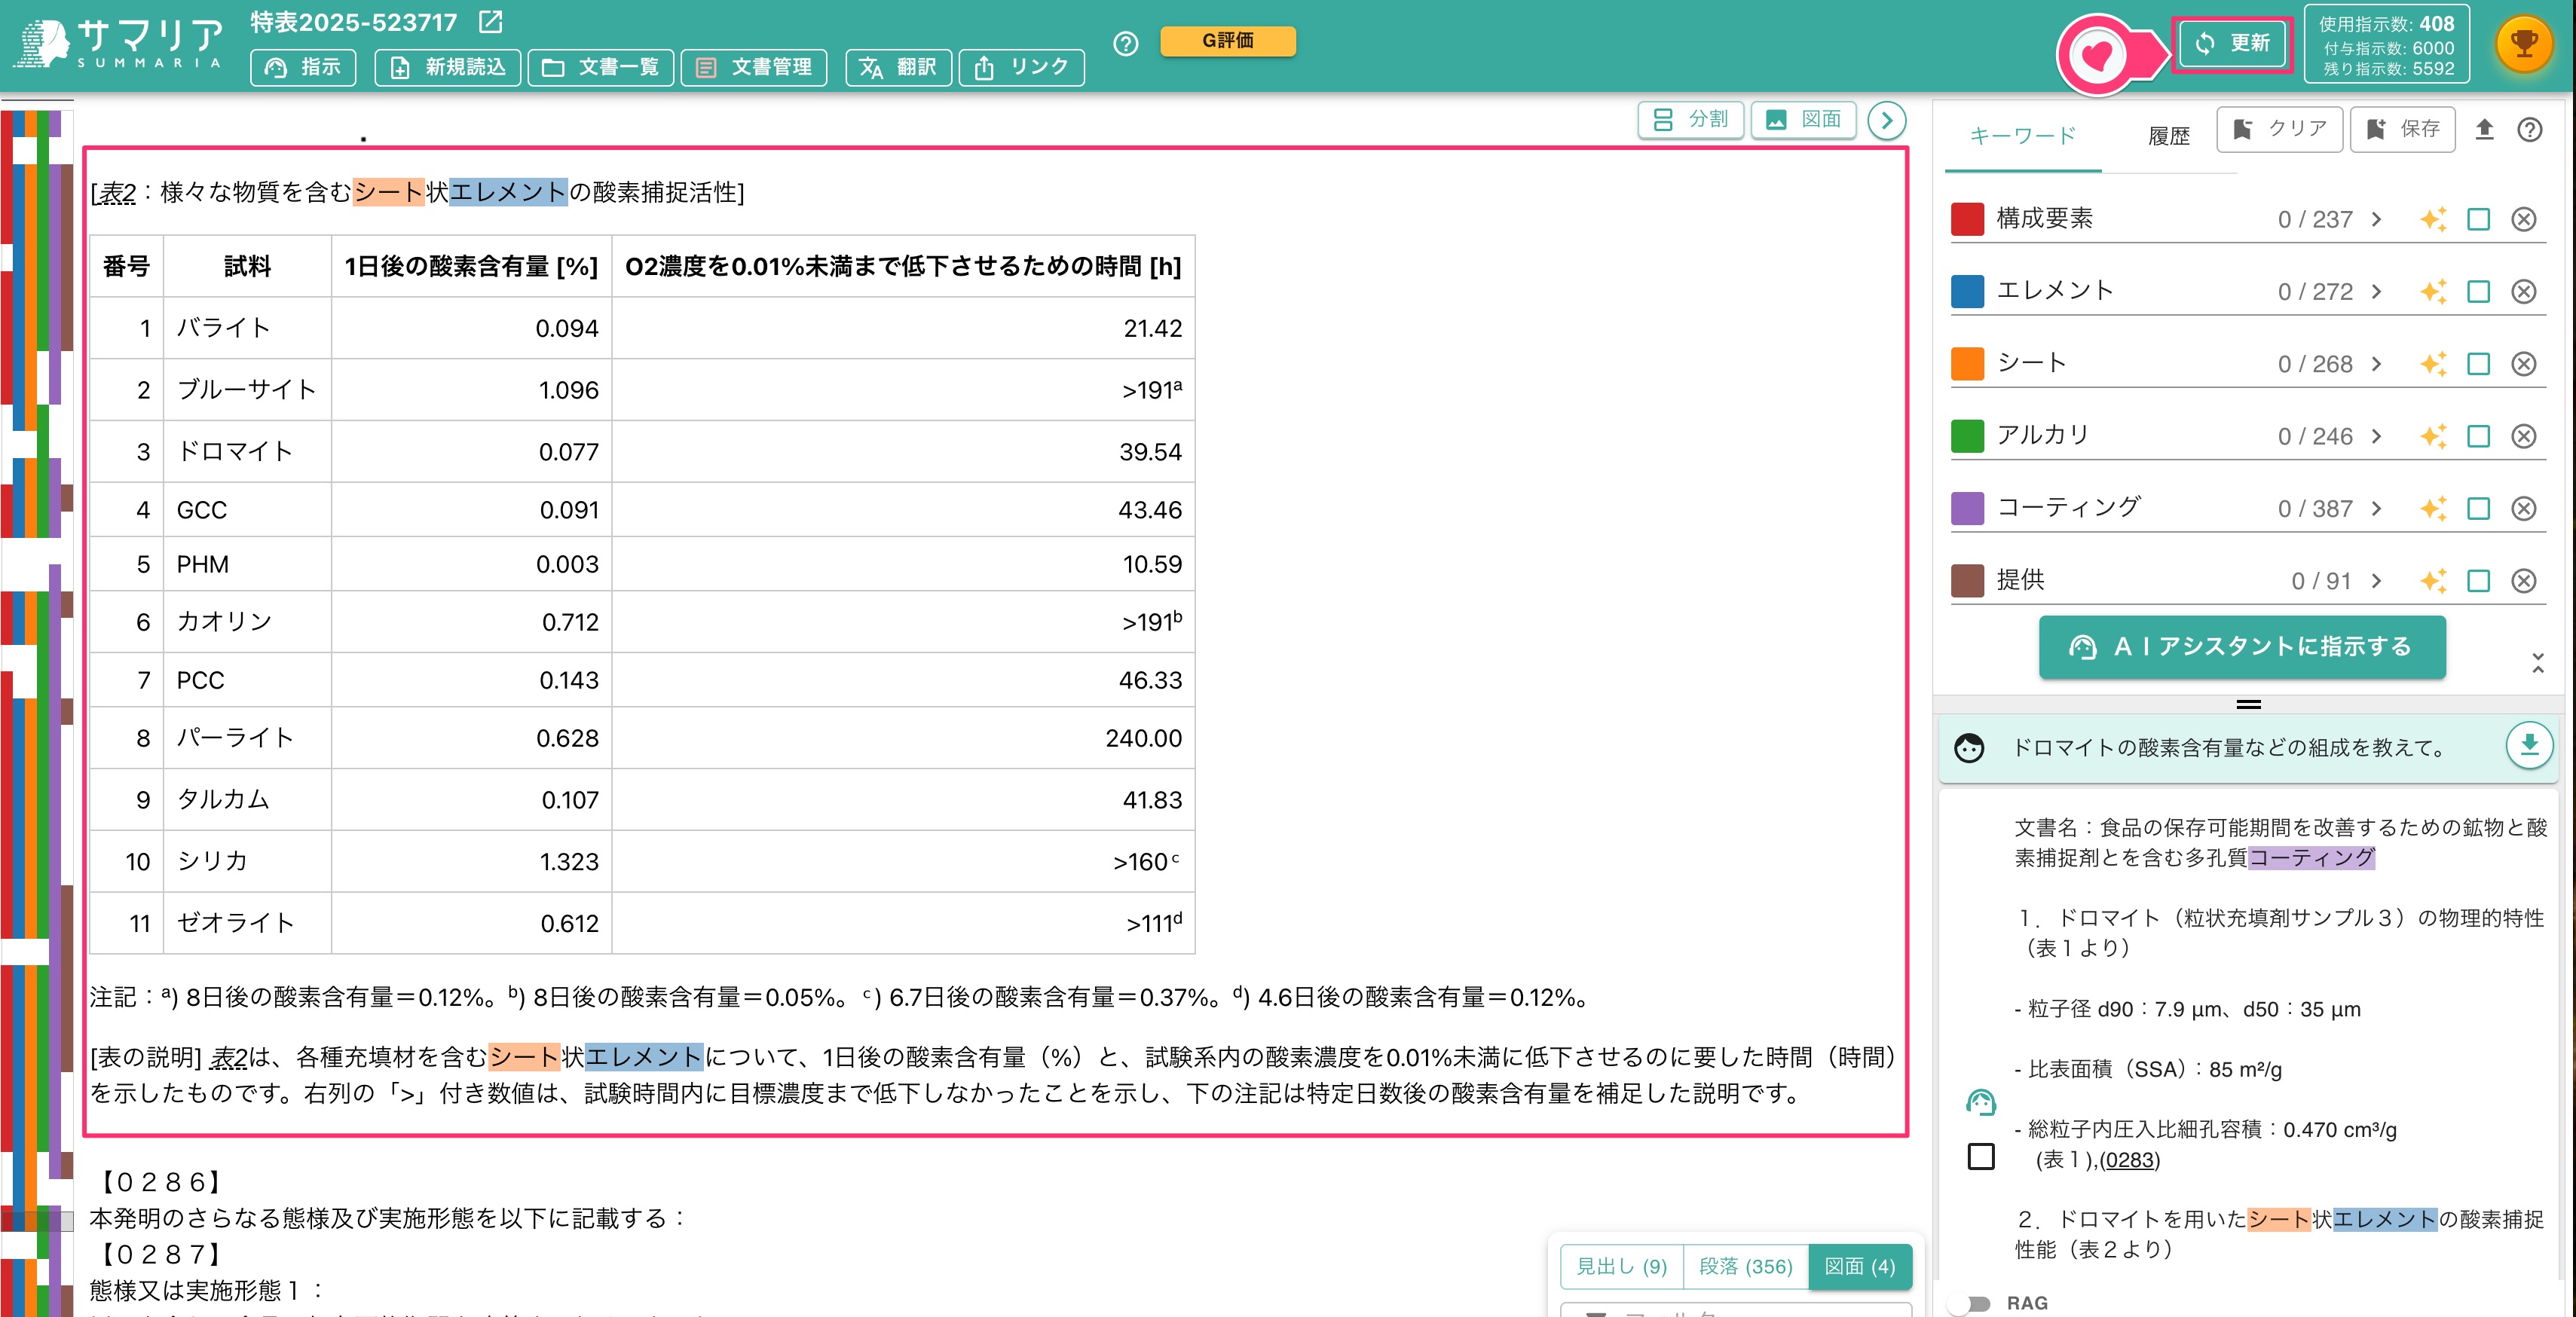Open the trophy icon in top right

(2524, 44)
